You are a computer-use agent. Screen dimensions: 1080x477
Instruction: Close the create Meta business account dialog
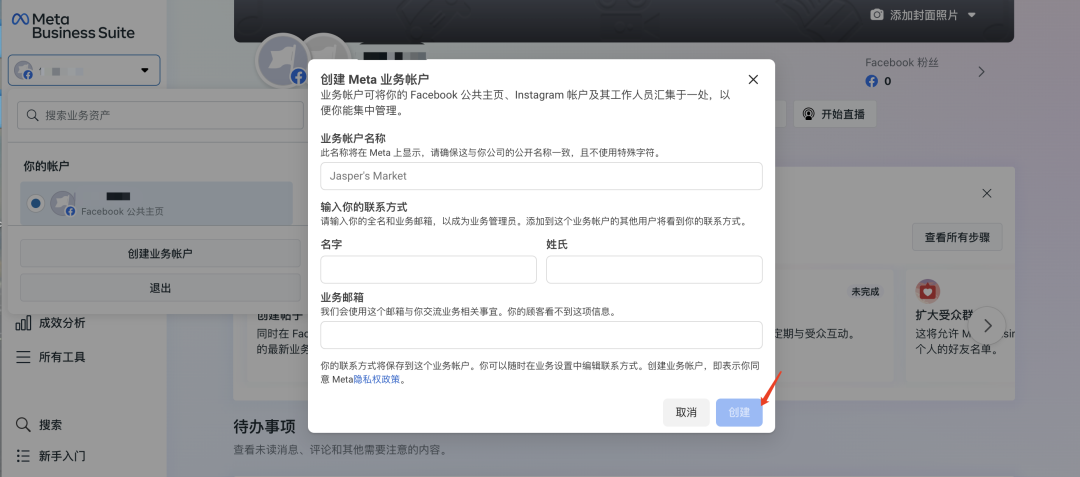tap(753, 79)
